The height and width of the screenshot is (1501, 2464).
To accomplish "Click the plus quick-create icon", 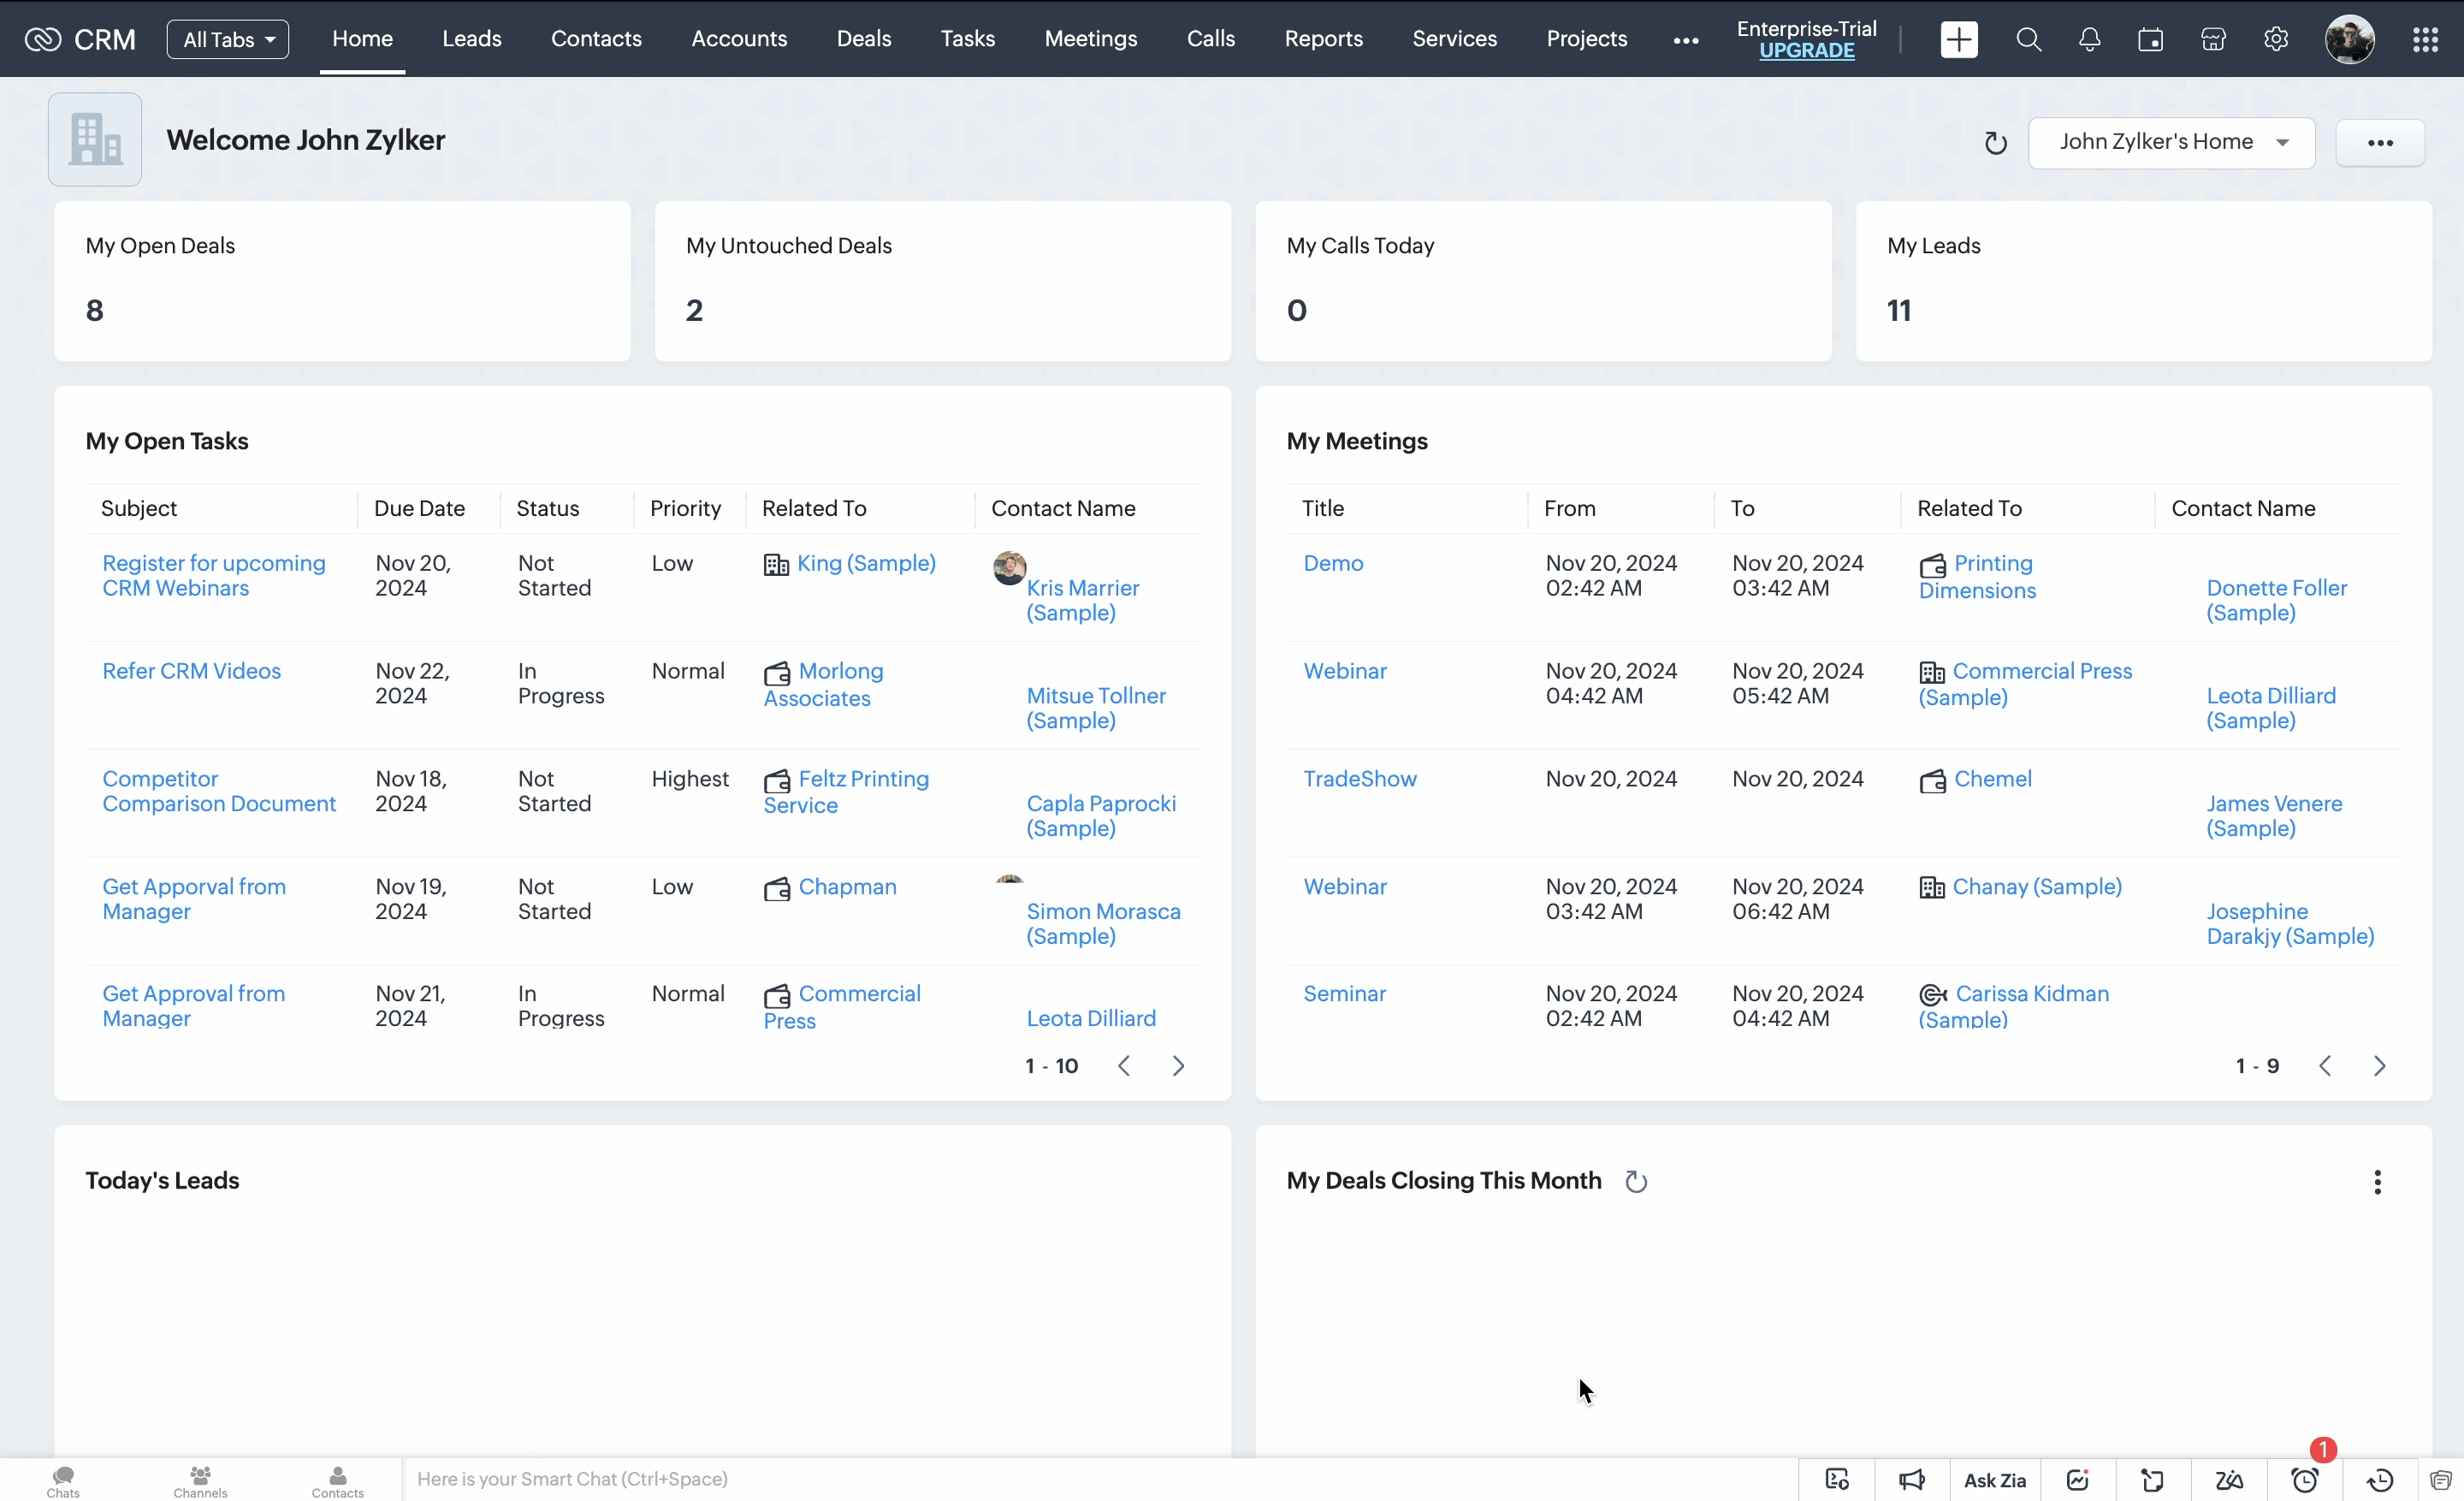I will (1958, 40).
